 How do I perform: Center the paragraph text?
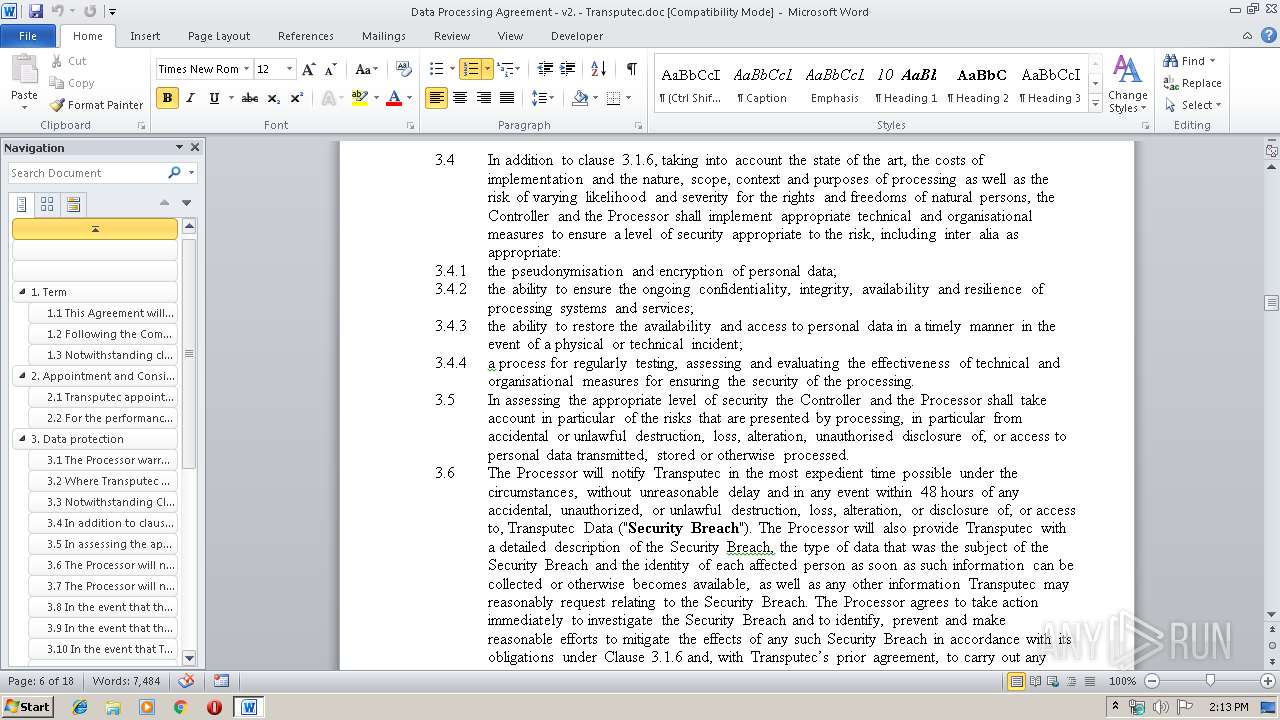click(x=460, y=98)
